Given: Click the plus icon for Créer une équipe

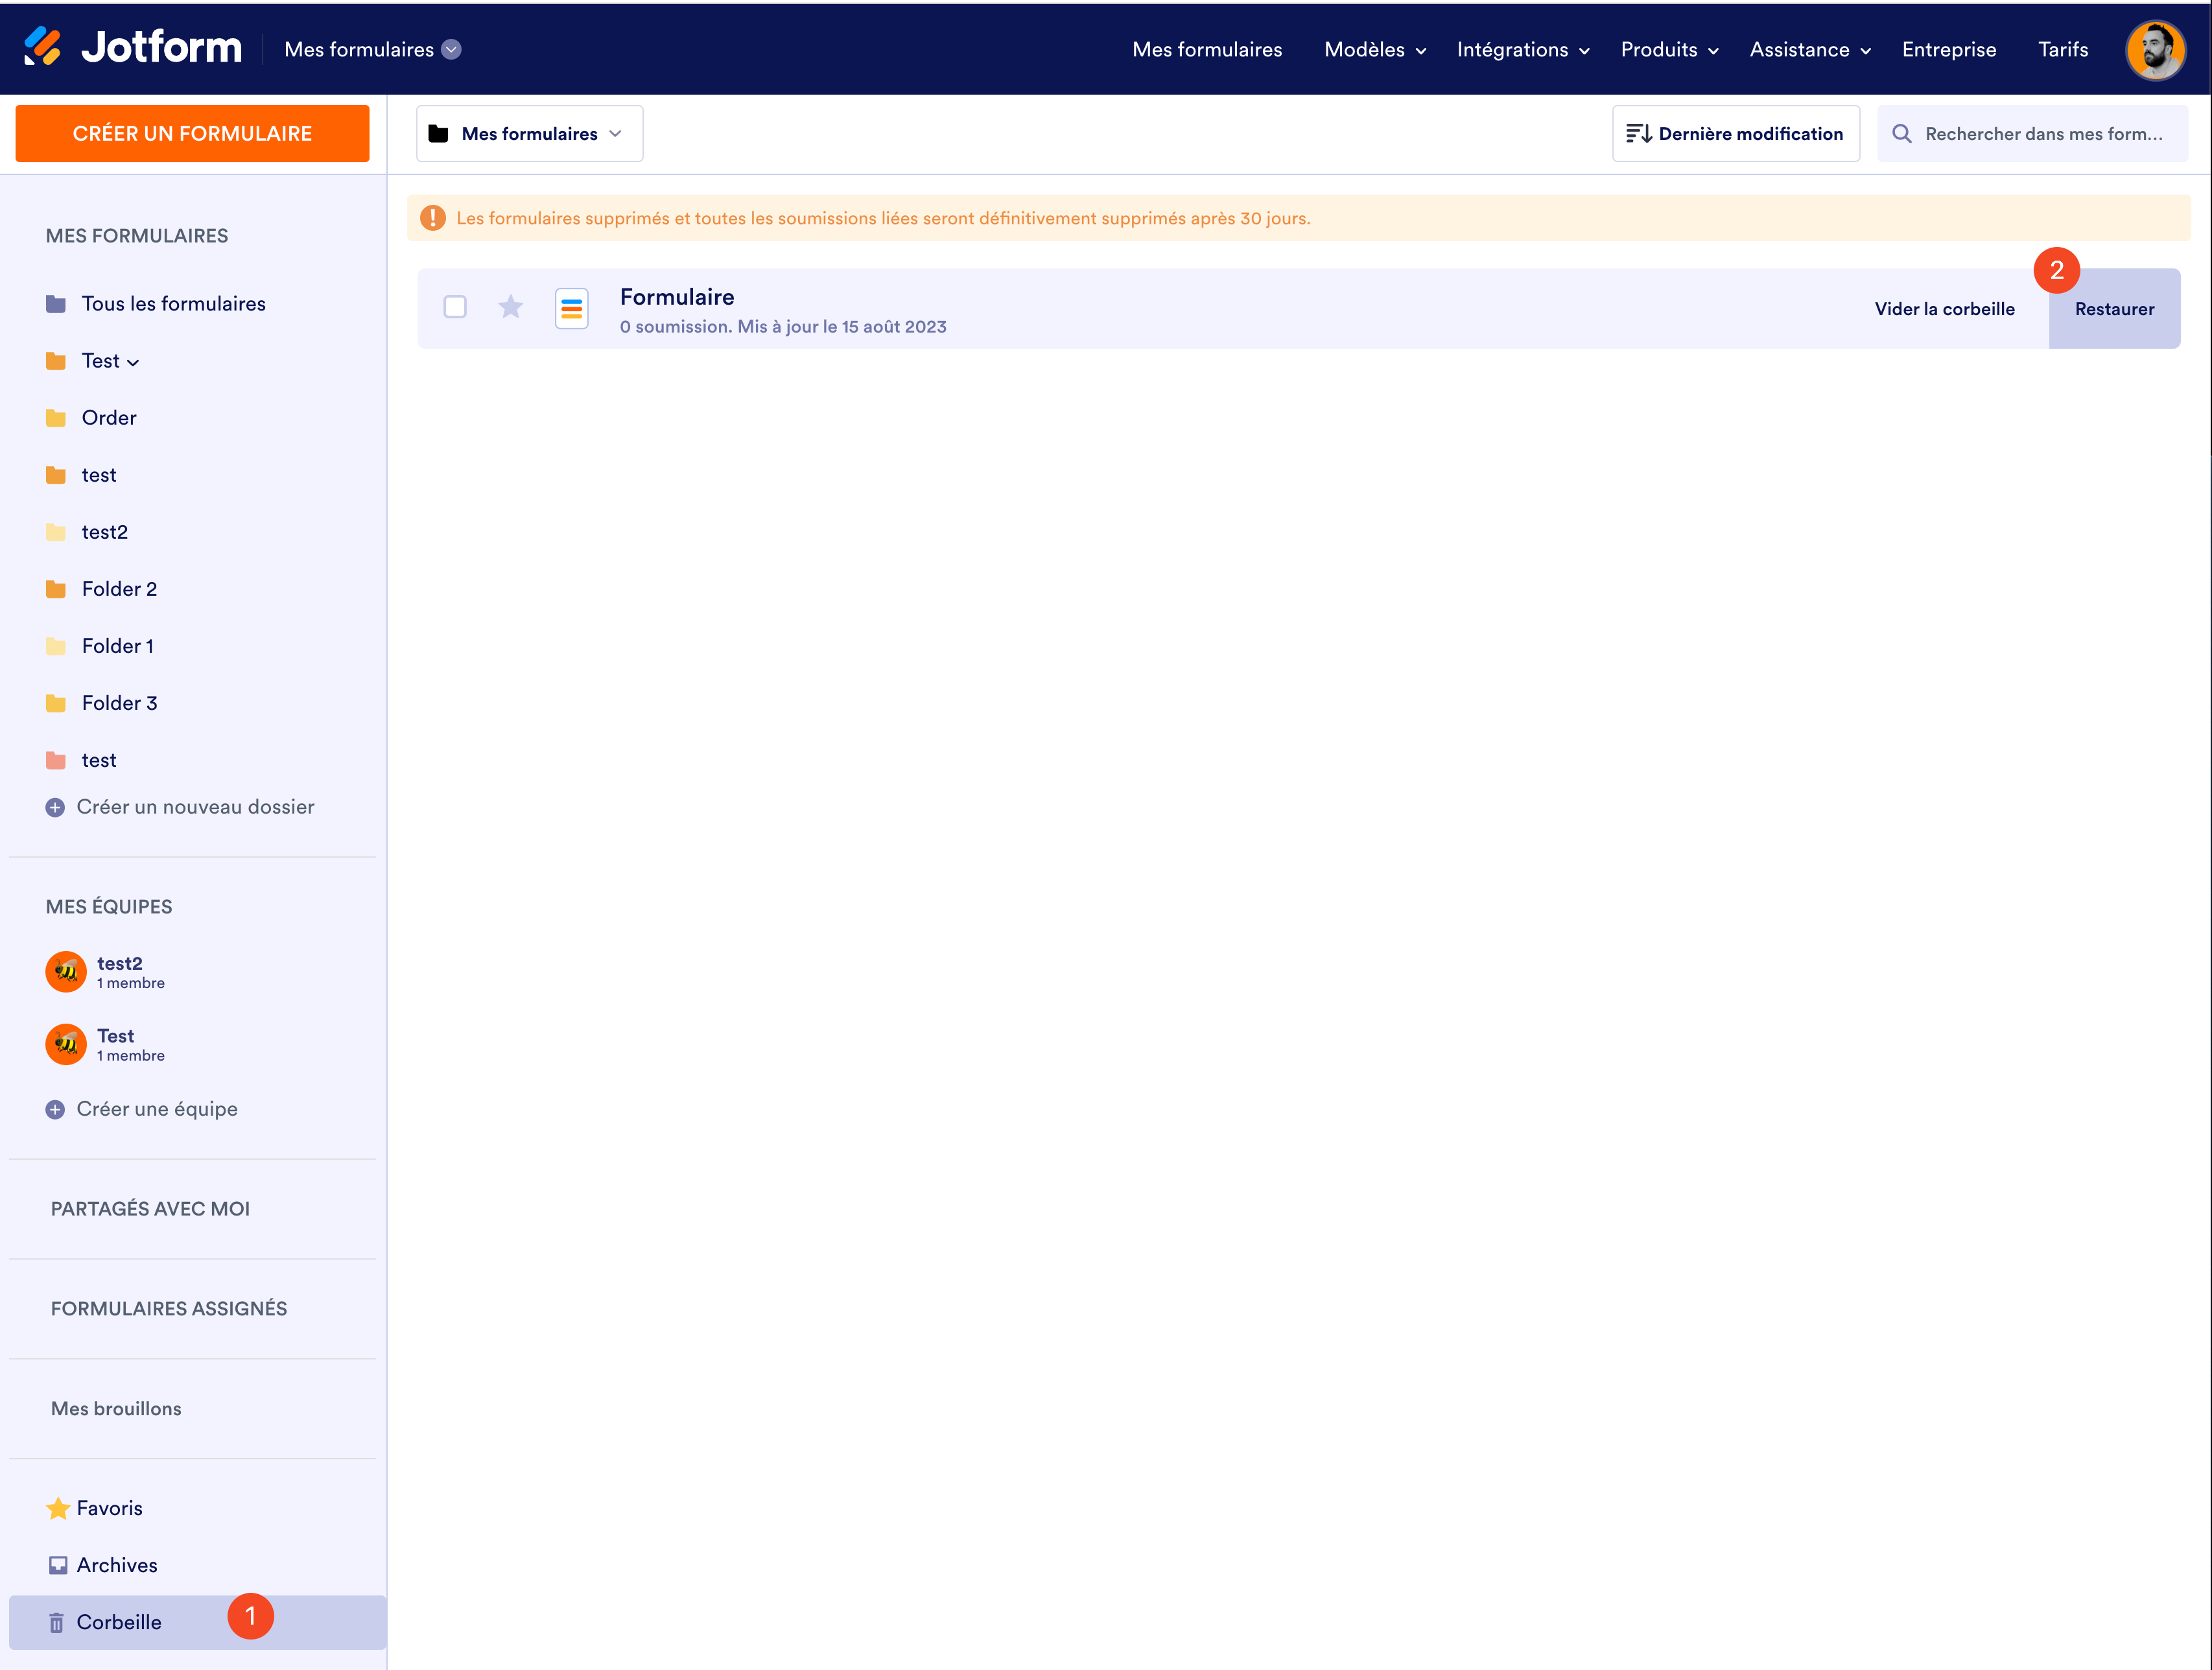Looking at the screenshot, I should 55,1109.
